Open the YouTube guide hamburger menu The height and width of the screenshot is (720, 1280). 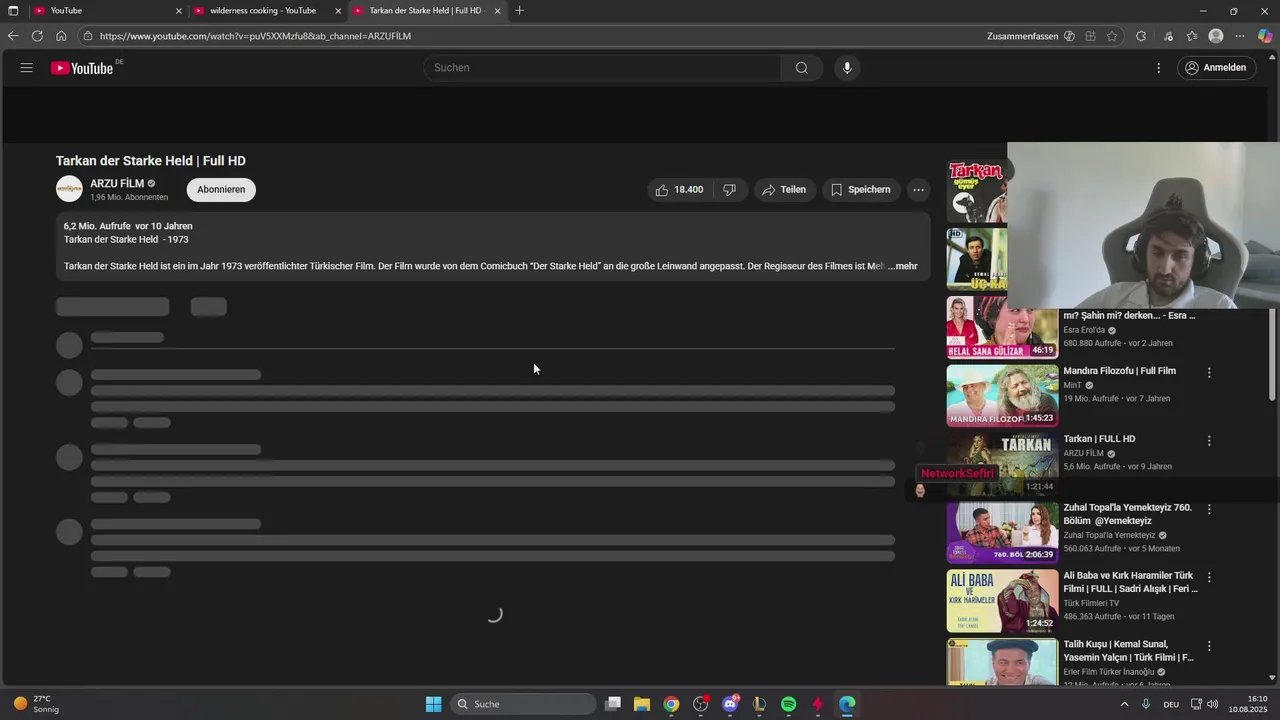[27, 68]
